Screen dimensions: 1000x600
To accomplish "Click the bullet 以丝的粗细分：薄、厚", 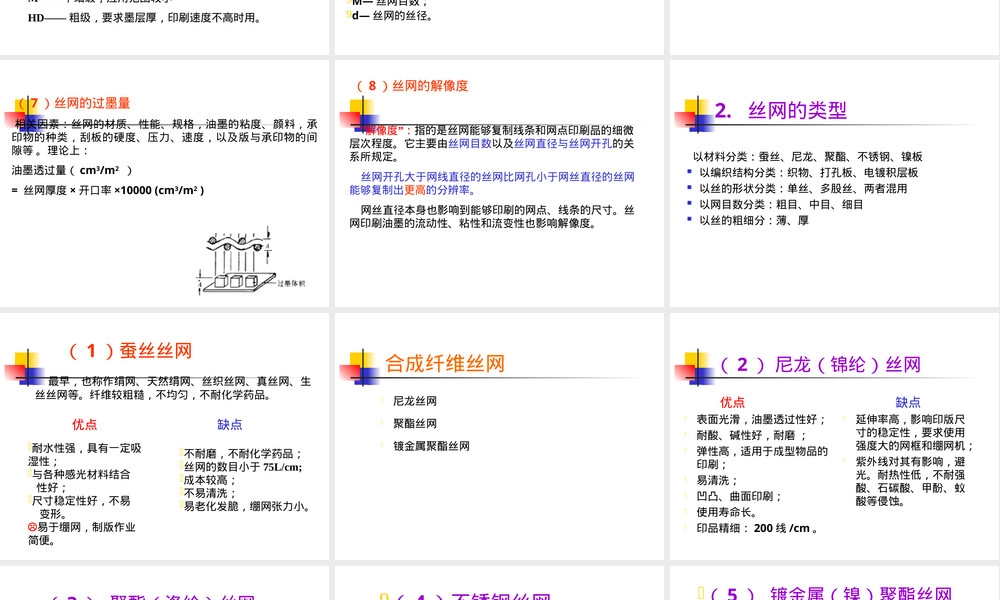I will tap(754, 220).
